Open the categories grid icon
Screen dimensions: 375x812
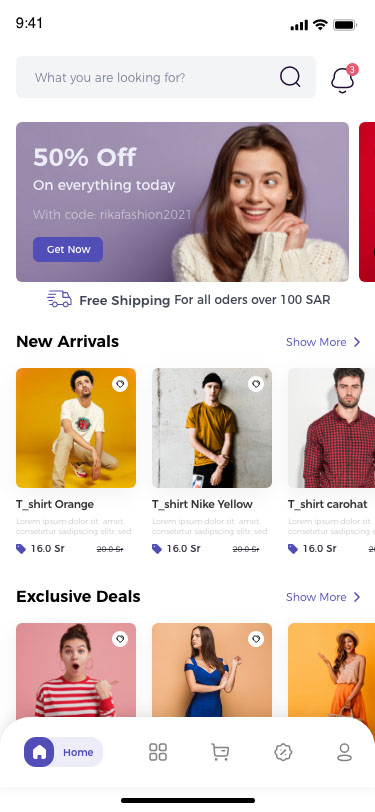[x=158, y=752]
